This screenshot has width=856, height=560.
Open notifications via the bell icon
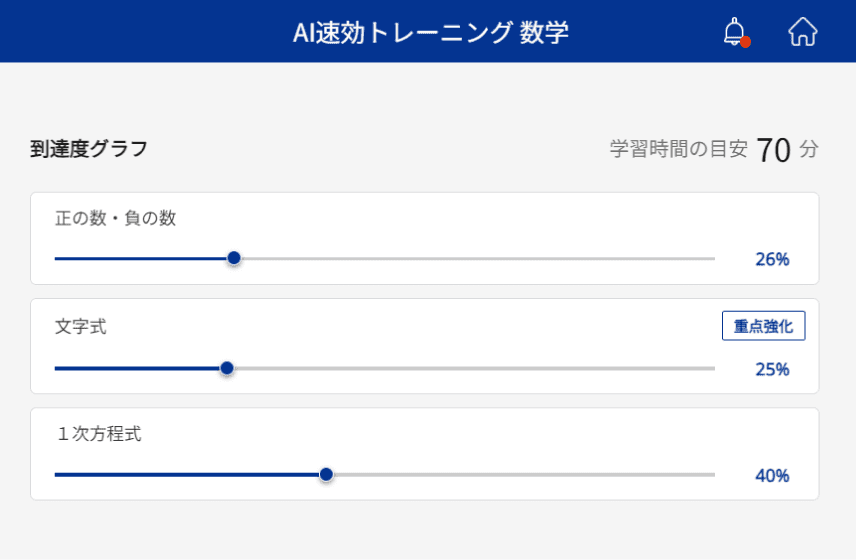(735, 32)
